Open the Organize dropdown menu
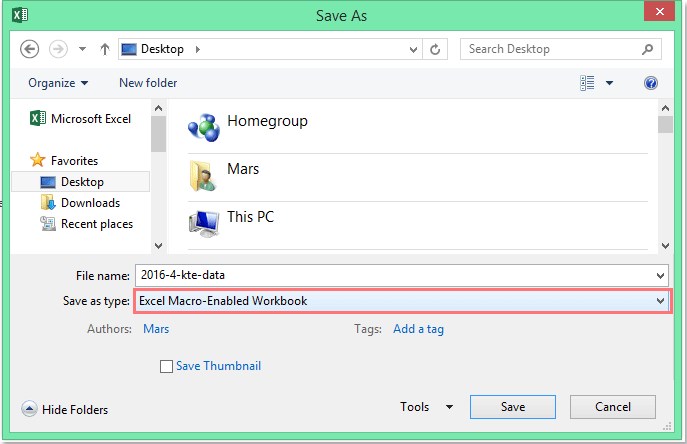Image resolution: width=687 pixels, height=444 pixels. (58, 83)
